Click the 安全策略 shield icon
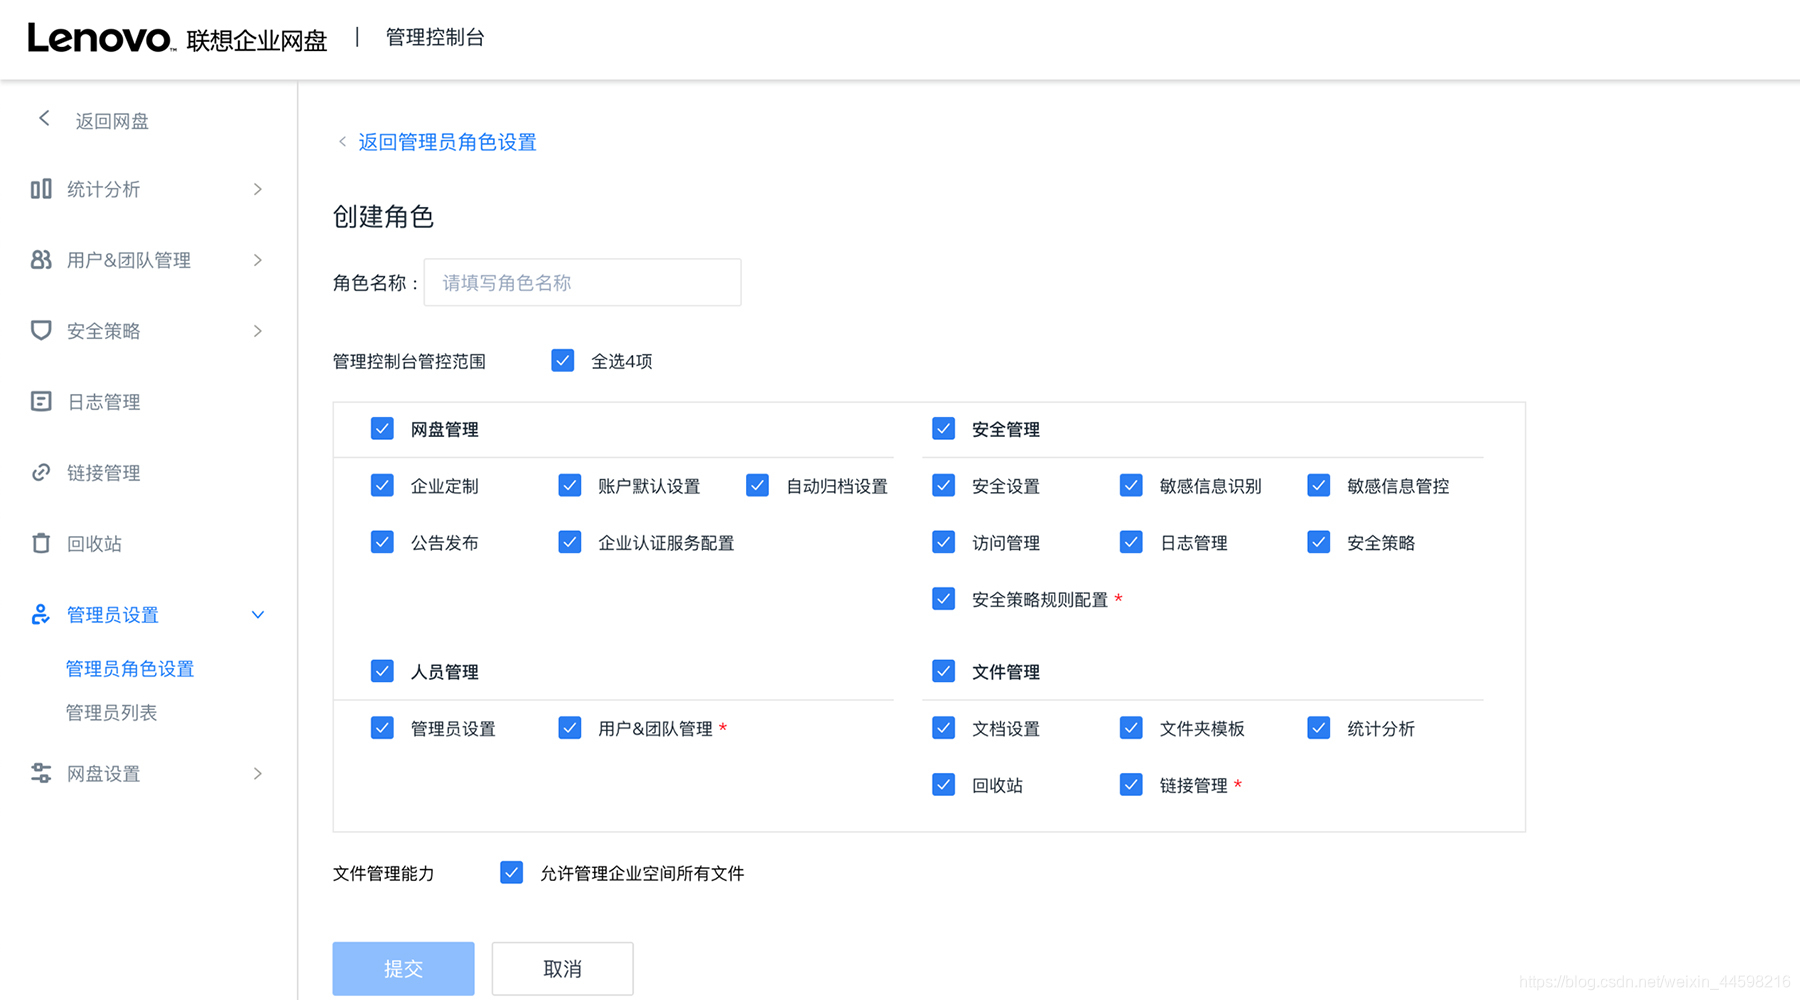This screenshot has height=1000, width=1800. tap(41, 330)
